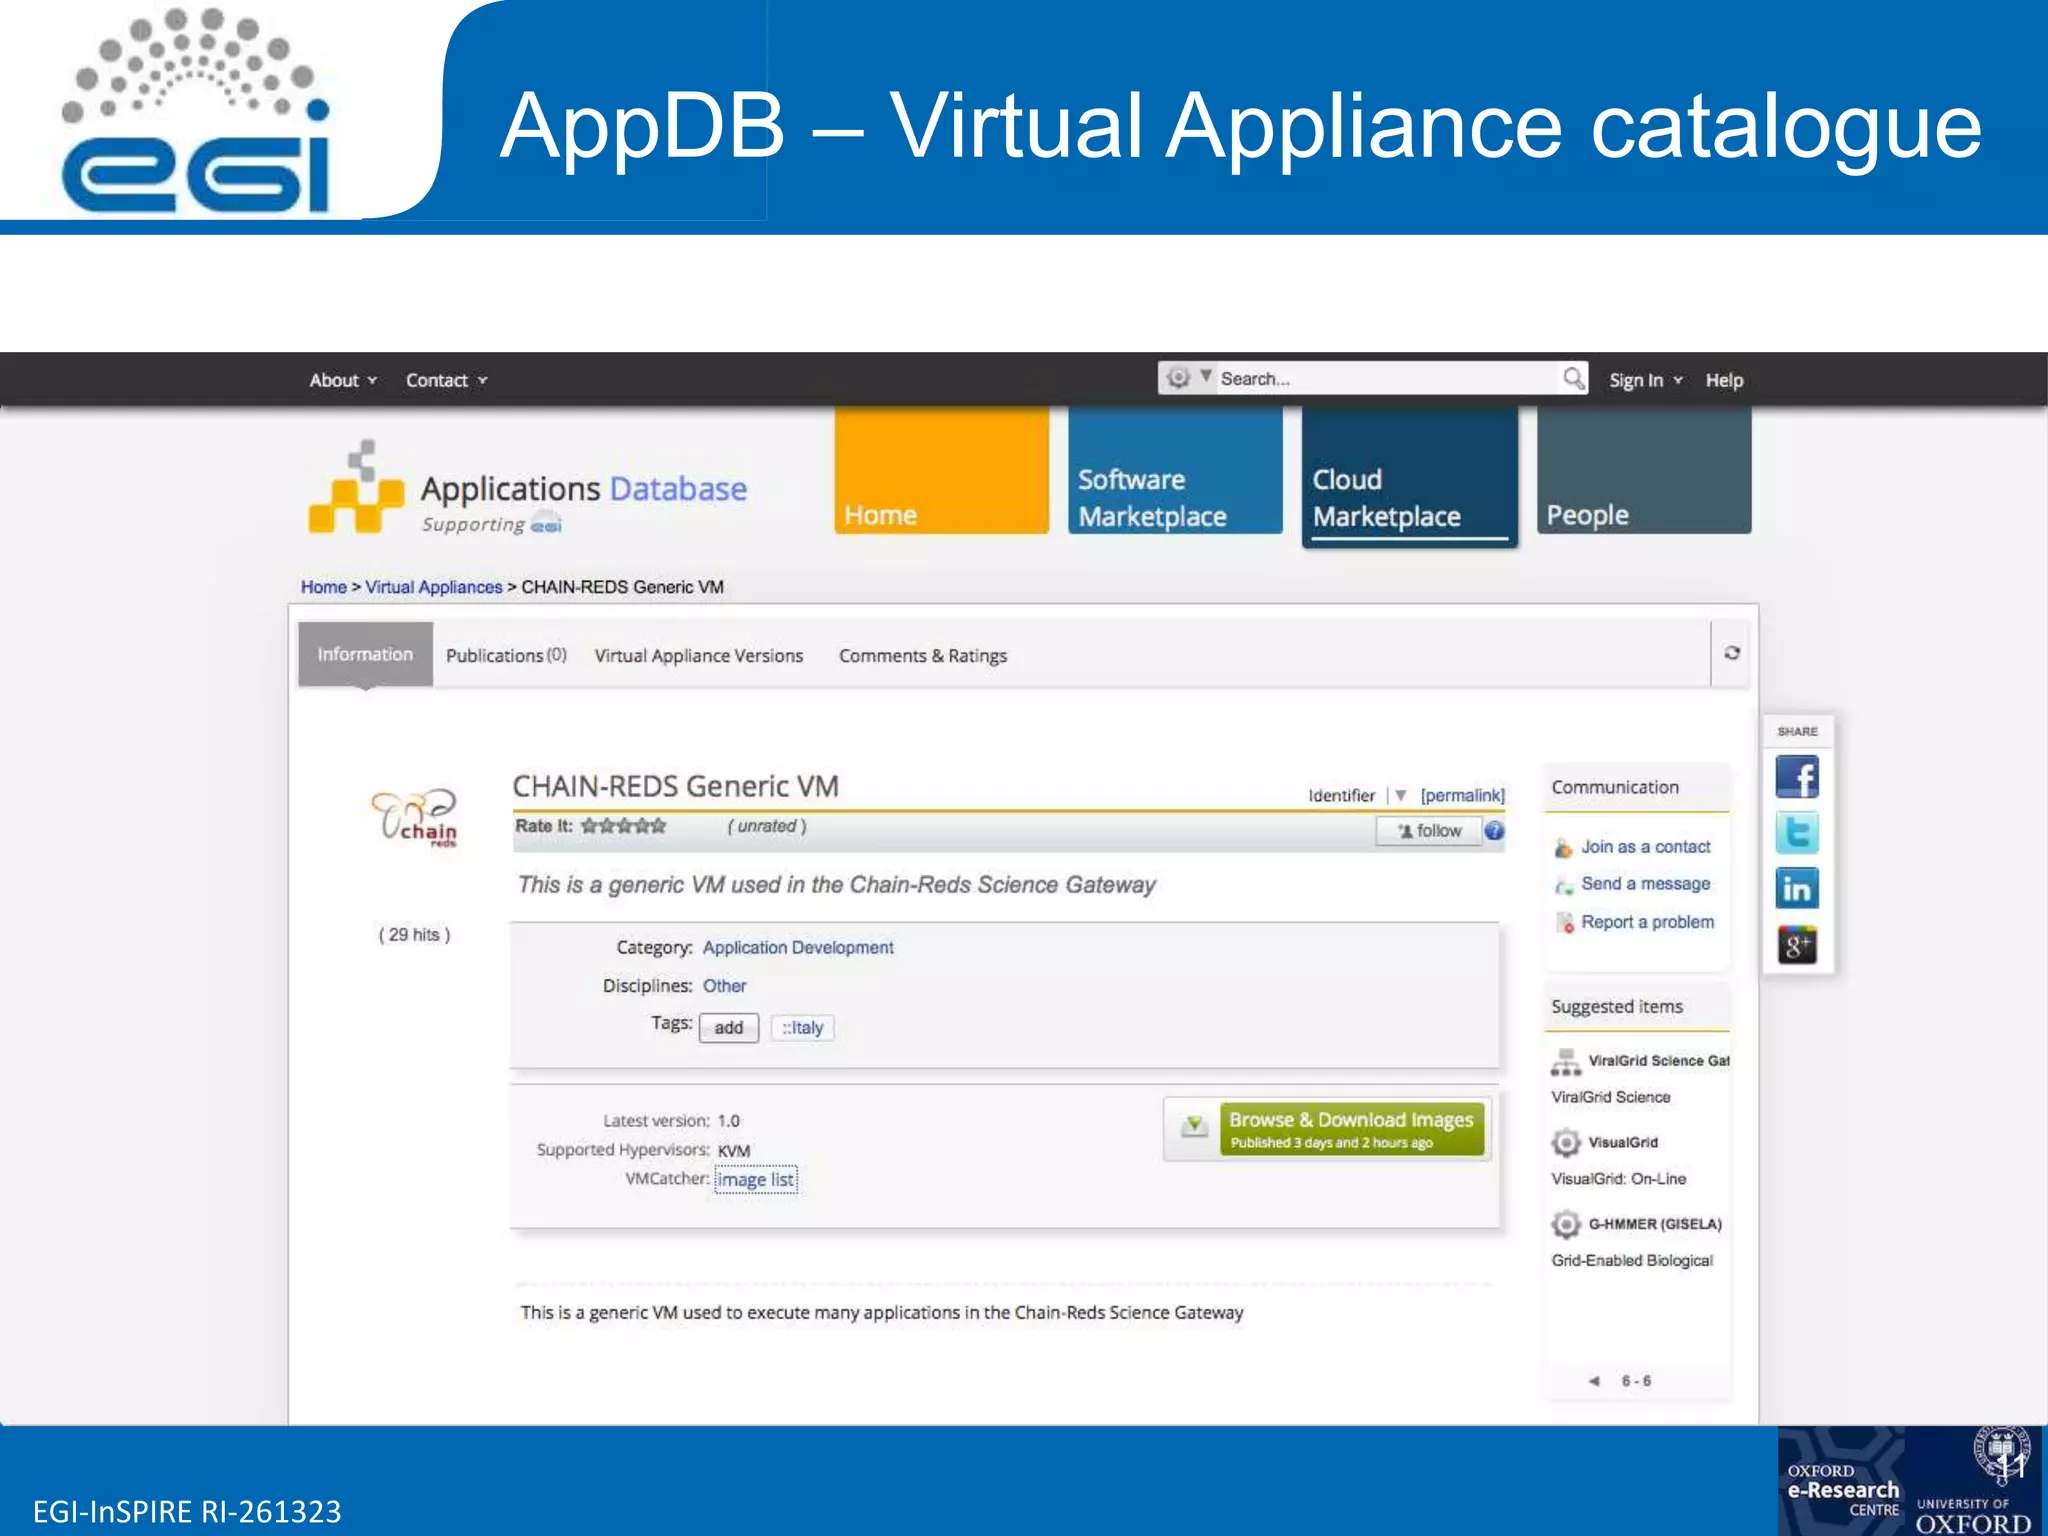Click Application Development category link
The height and width of the screenshot is (1536, 2048).
(798, 947)
